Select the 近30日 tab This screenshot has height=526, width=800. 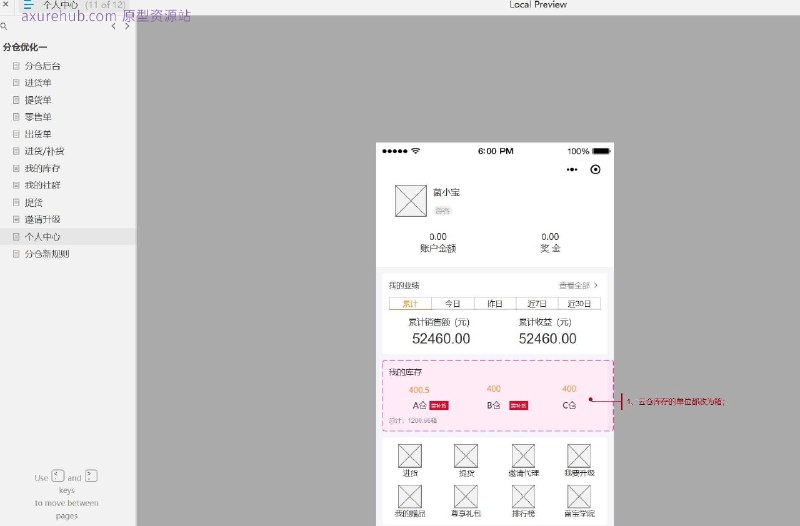pyautogui.click(x=579, y=304)
